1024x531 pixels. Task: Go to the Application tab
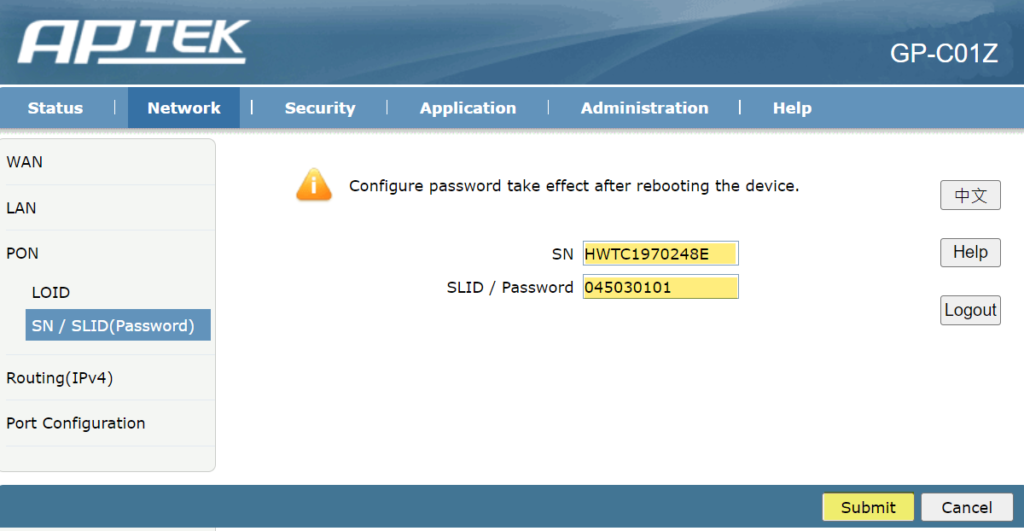pyautogui.click(x=468, y=108)
